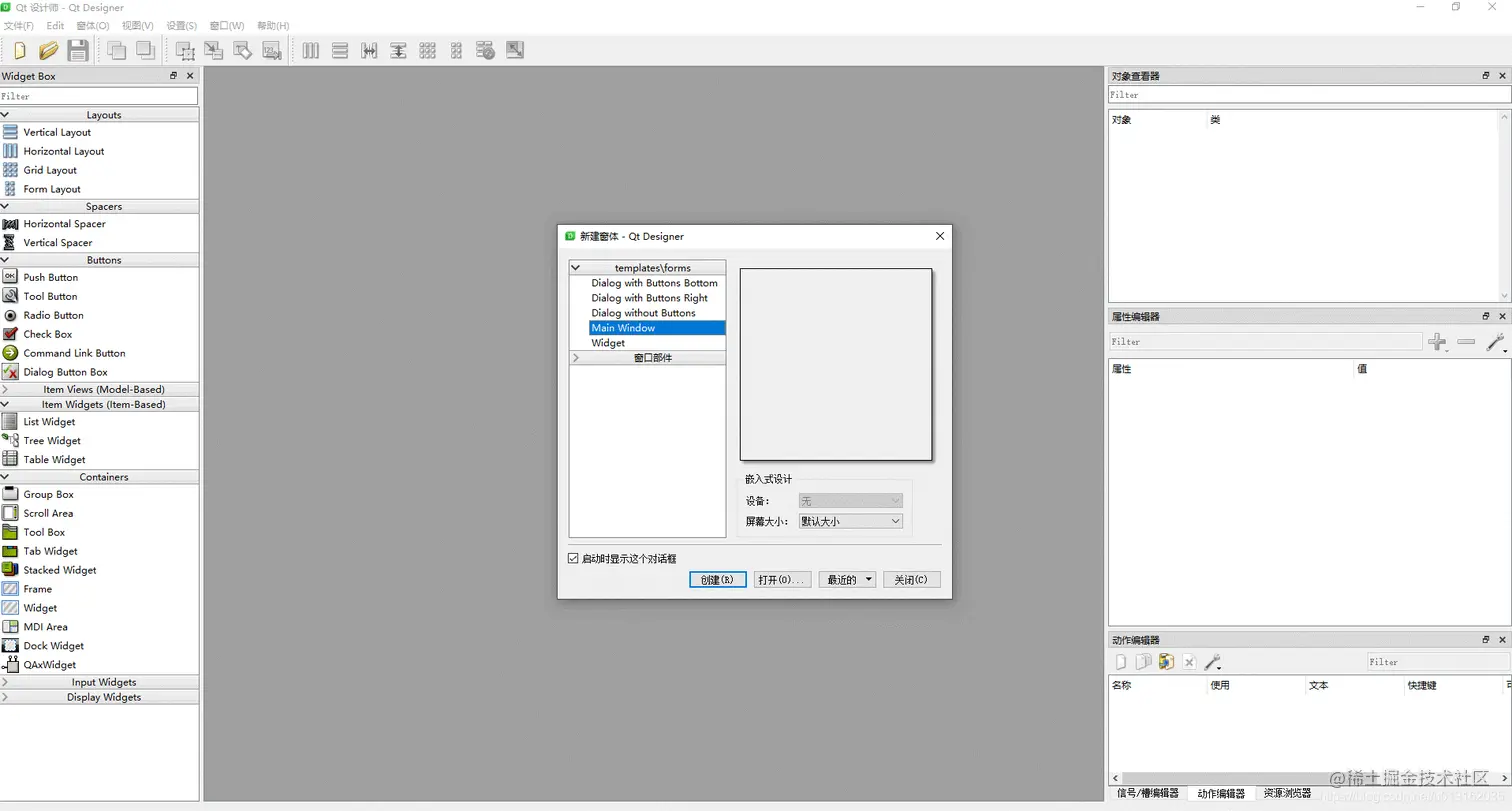Click the Save floppy disk icon
1512x811 pixels.
click(x=78, y=50)
